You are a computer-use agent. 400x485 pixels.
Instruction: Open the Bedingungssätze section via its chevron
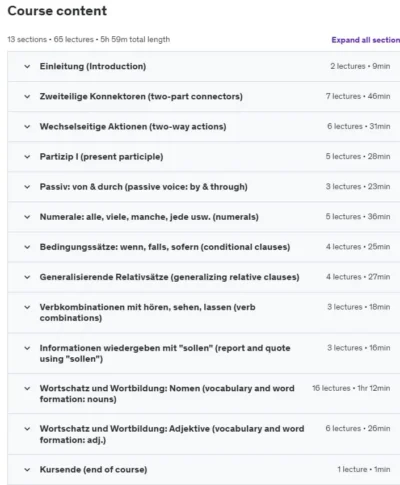point(27,247)
